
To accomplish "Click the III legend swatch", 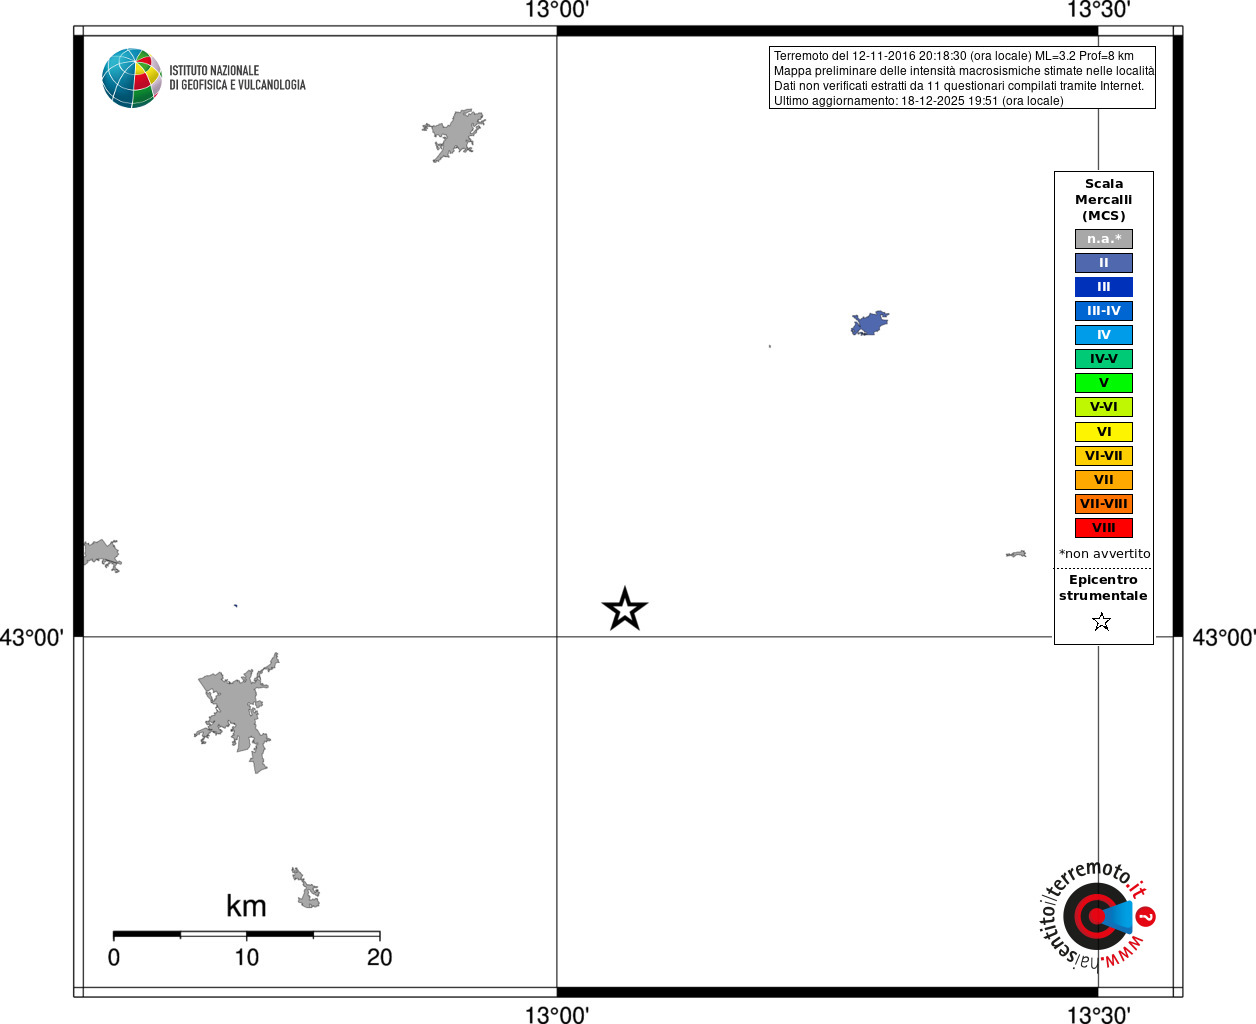I will point(1104,287).
